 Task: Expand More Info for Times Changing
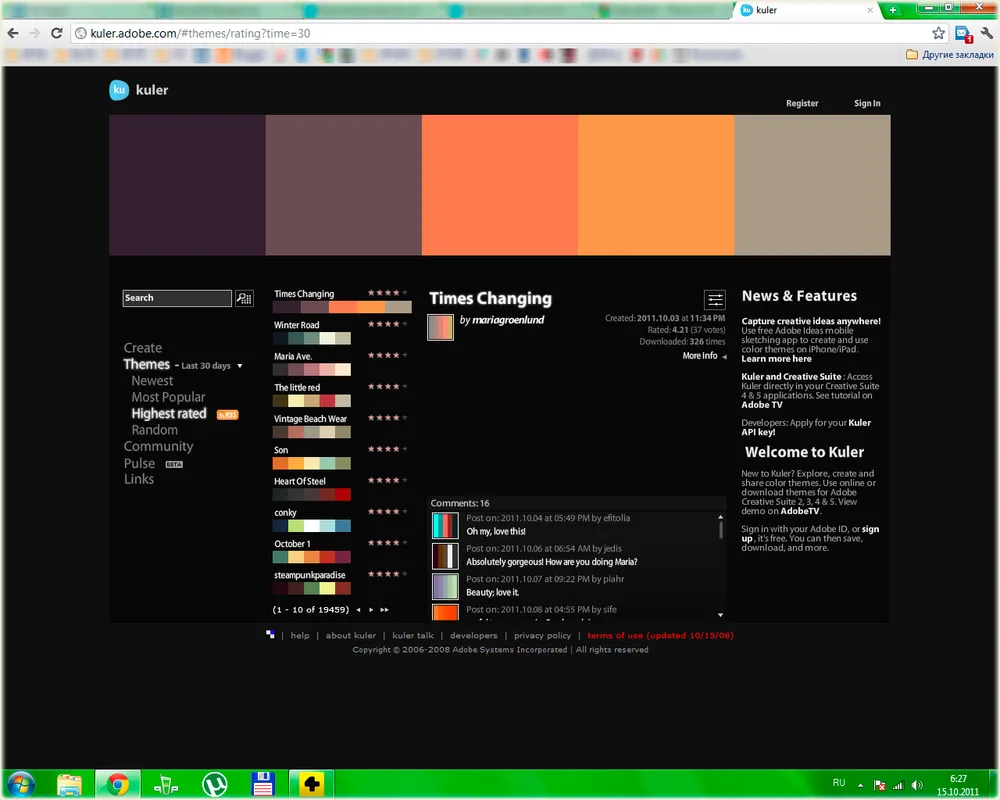pos(705,356)
